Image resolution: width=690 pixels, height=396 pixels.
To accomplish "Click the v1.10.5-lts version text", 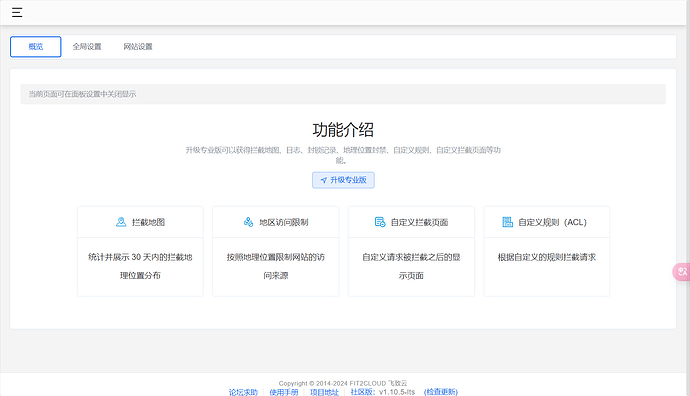I will [397, 392].
